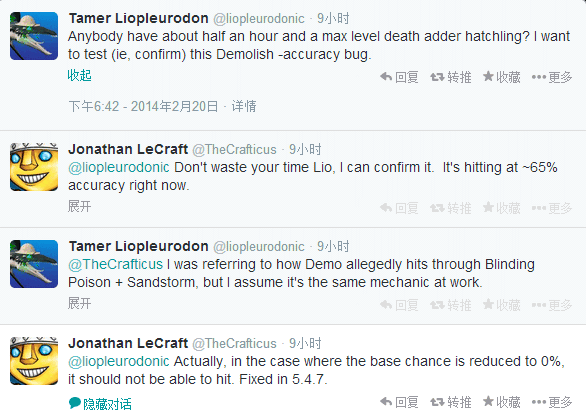This screenshot has width=586, height=413.
Task: Reply to the Fixed in 5.4.7 tweet
Action: click(399, 402)
